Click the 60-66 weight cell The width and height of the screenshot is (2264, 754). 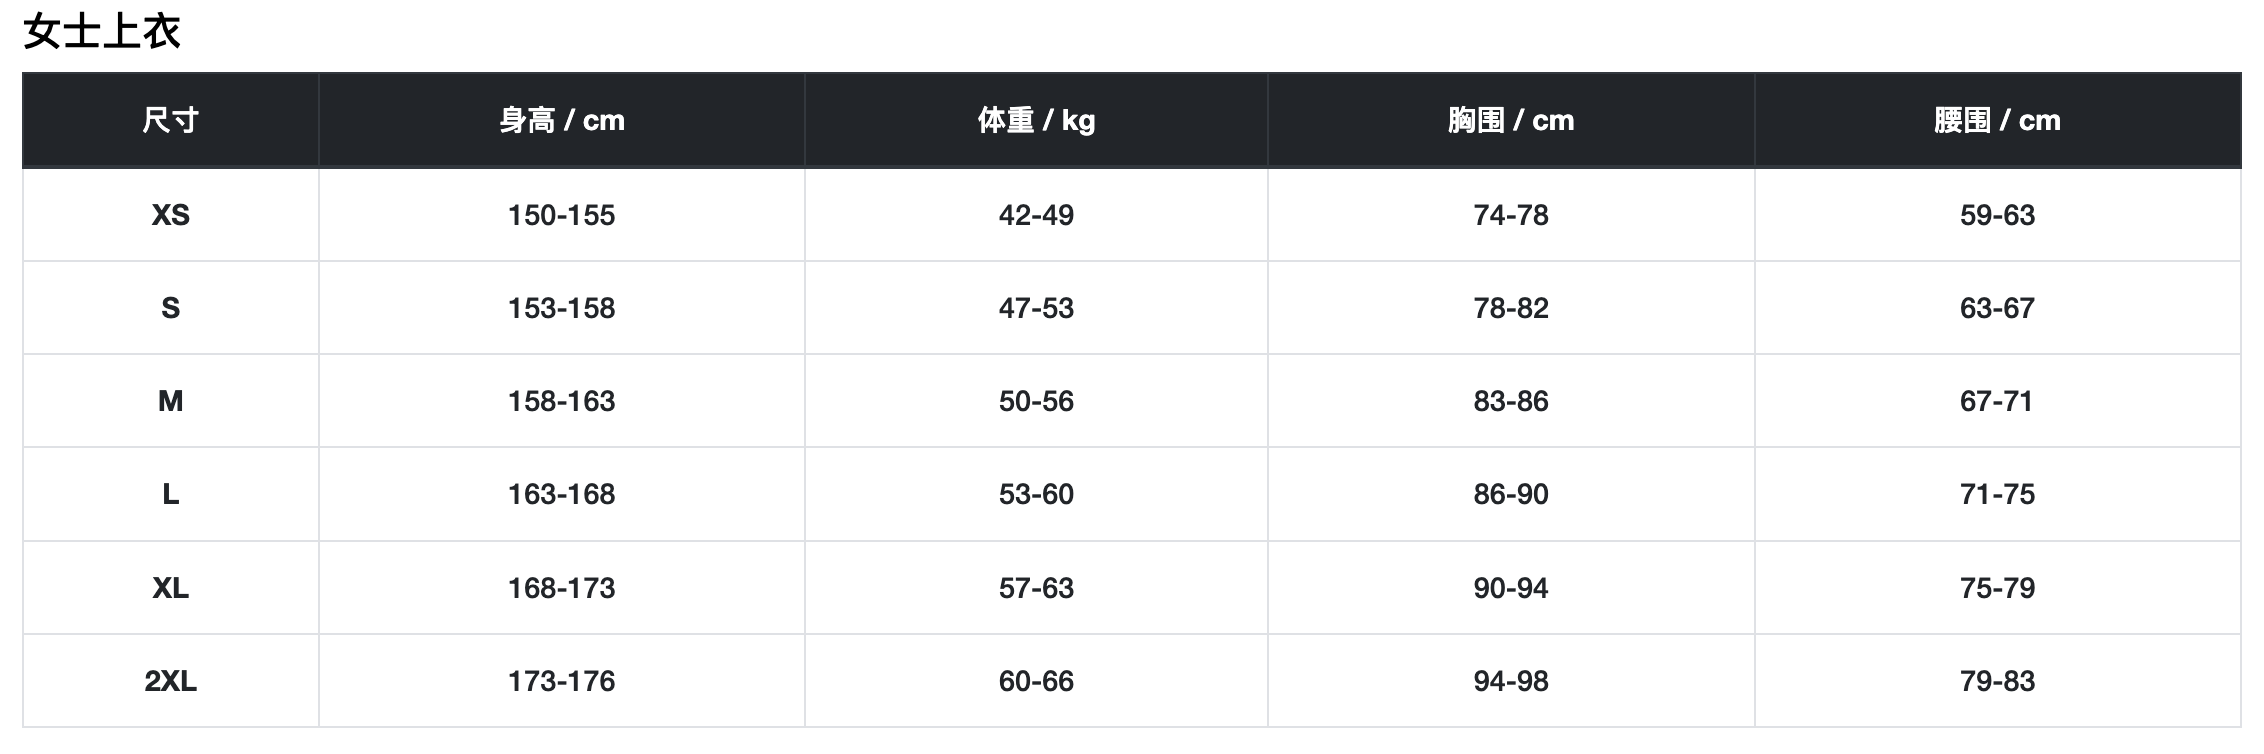(1036, 681)
